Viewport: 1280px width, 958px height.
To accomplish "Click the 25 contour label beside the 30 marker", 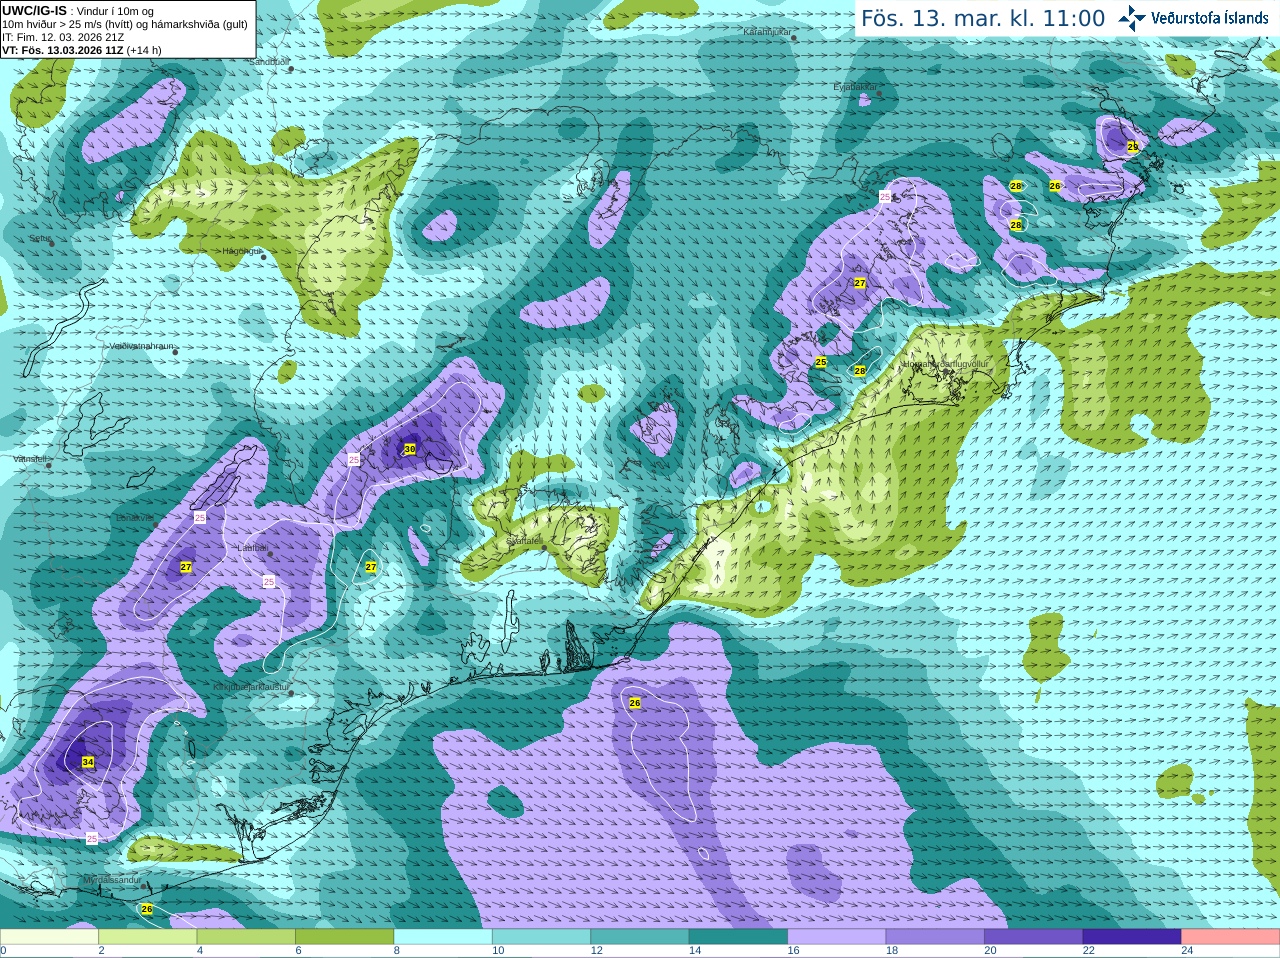I will pos(353,459).
